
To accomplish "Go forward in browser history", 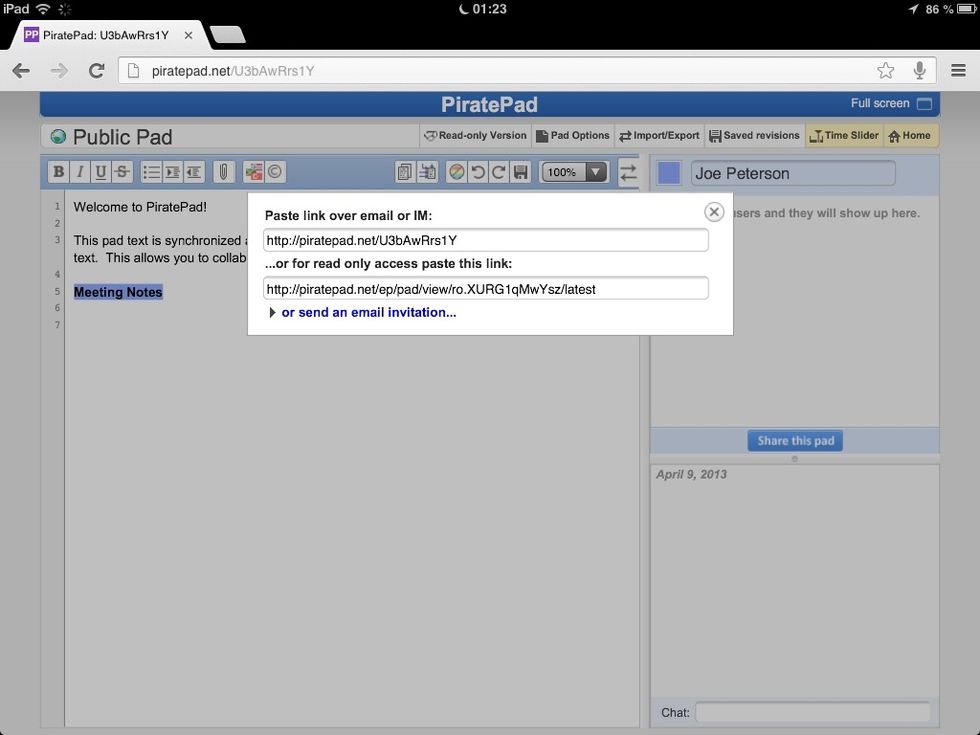I will 59,71.
